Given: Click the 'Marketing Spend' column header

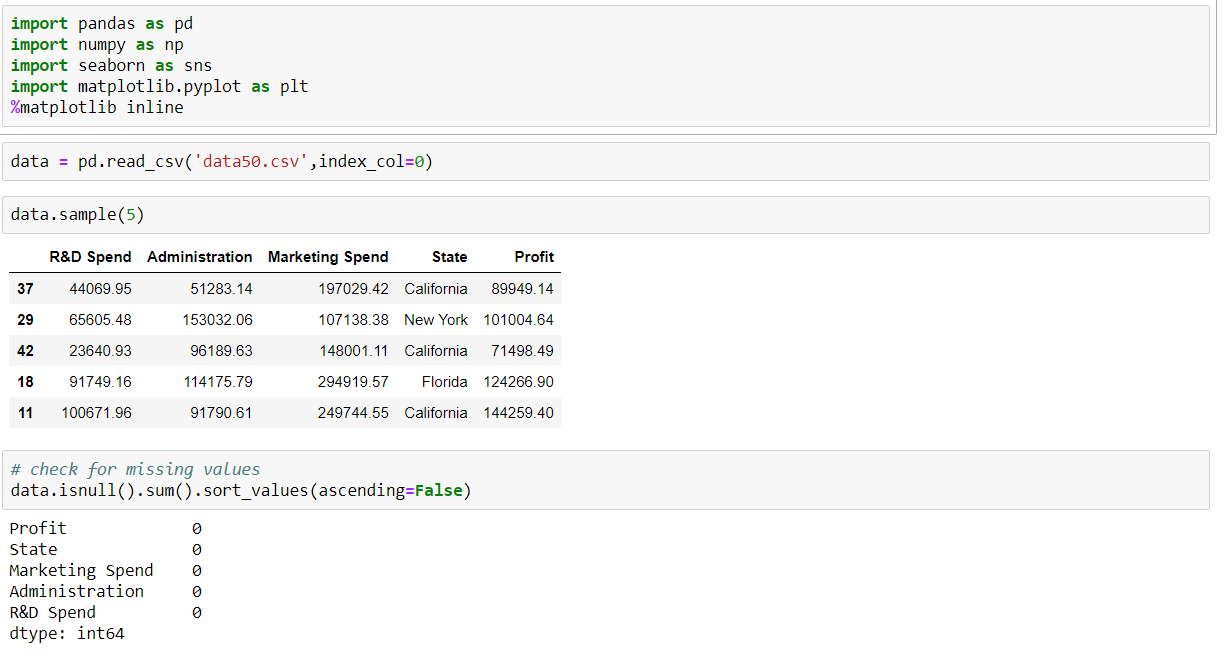Looking at the screenshot, I should 328,257.
